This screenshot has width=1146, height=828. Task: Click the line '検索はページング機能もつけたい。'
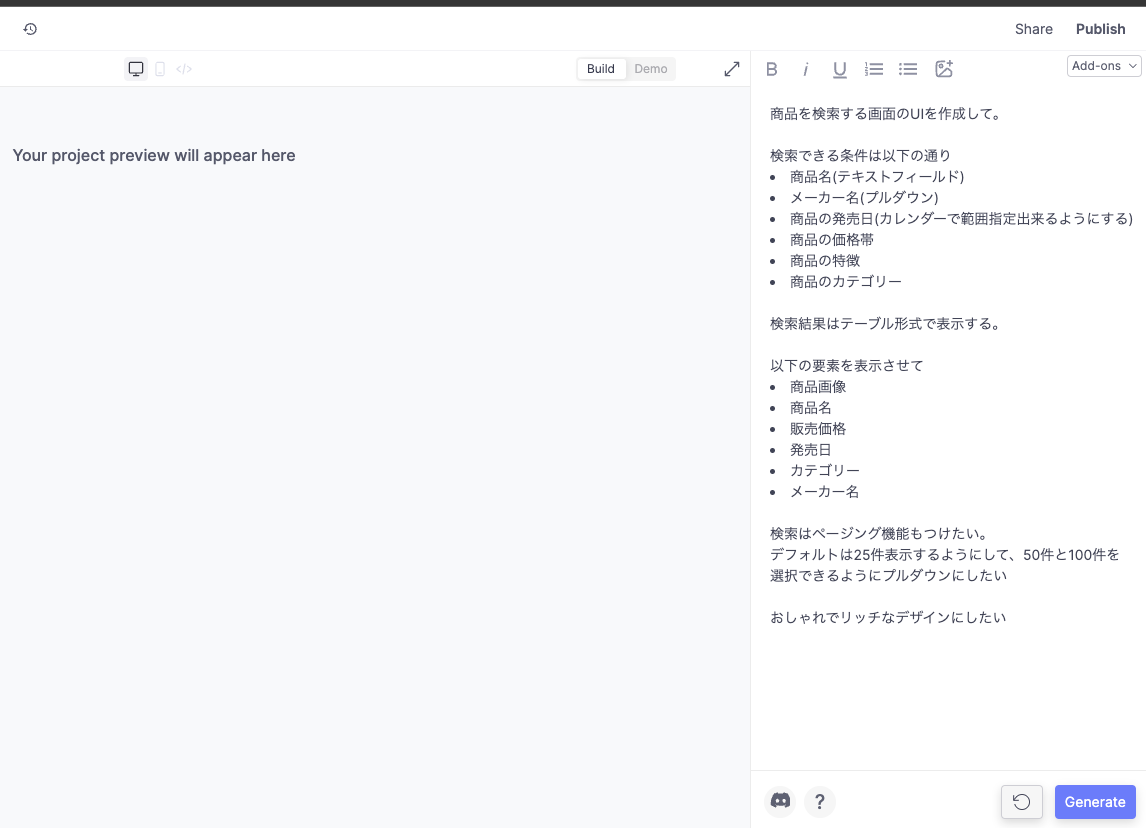pos(881,533)
